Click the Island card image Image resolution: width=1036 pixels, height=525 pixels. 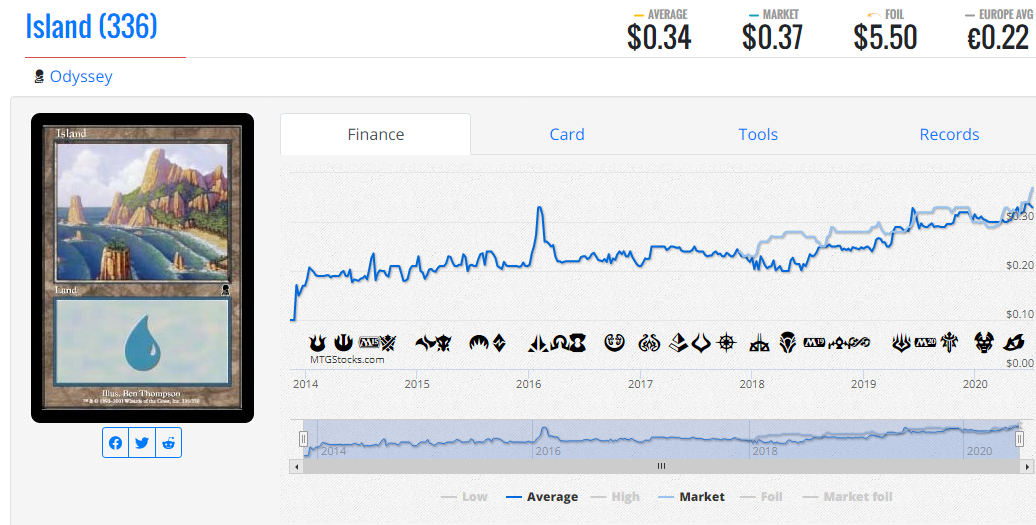(x=142, y=268)
